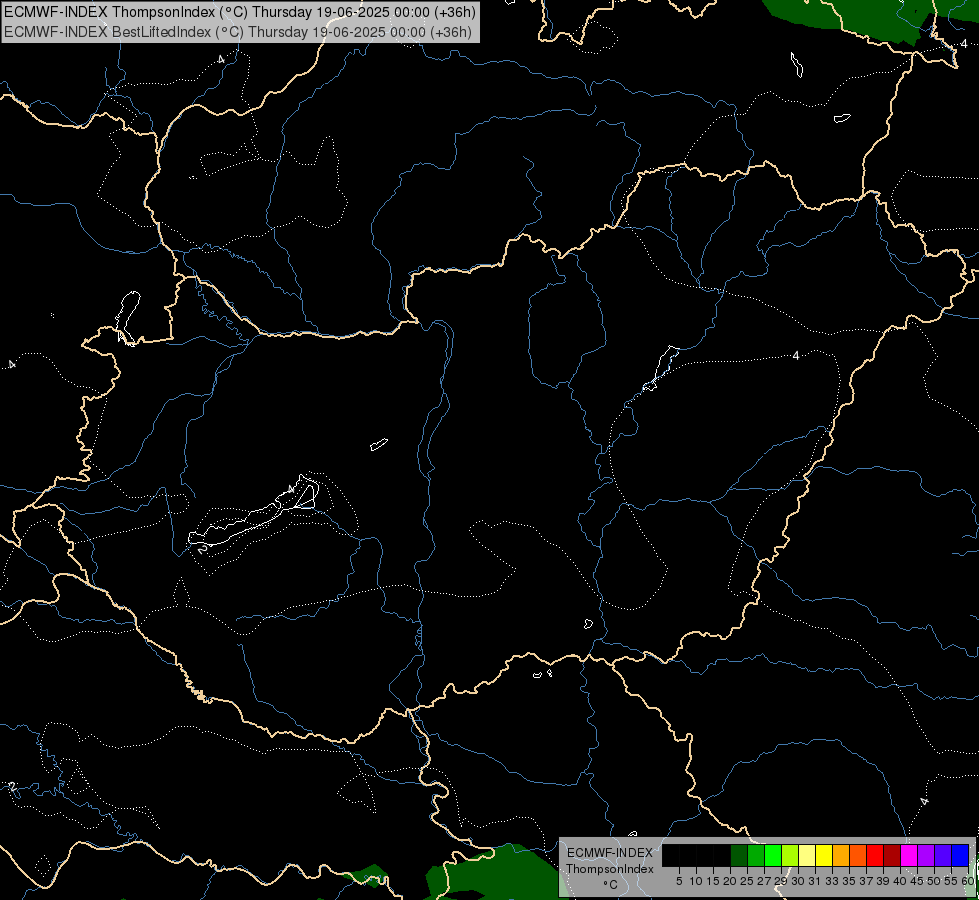Select the dark green 20–25 legend swatch
Image resolution: width=979 pixels, height=900 pixels.
click(x=739, y=855)
